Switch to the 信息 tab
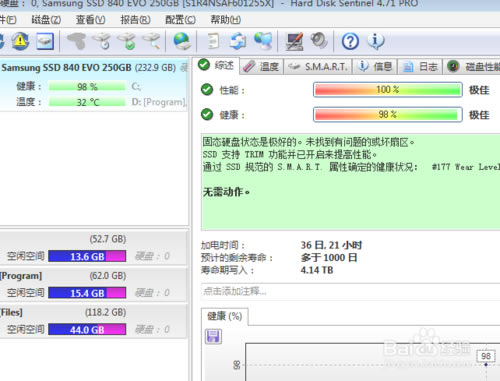This screenshot has width=500, height=381. (375, 67)
